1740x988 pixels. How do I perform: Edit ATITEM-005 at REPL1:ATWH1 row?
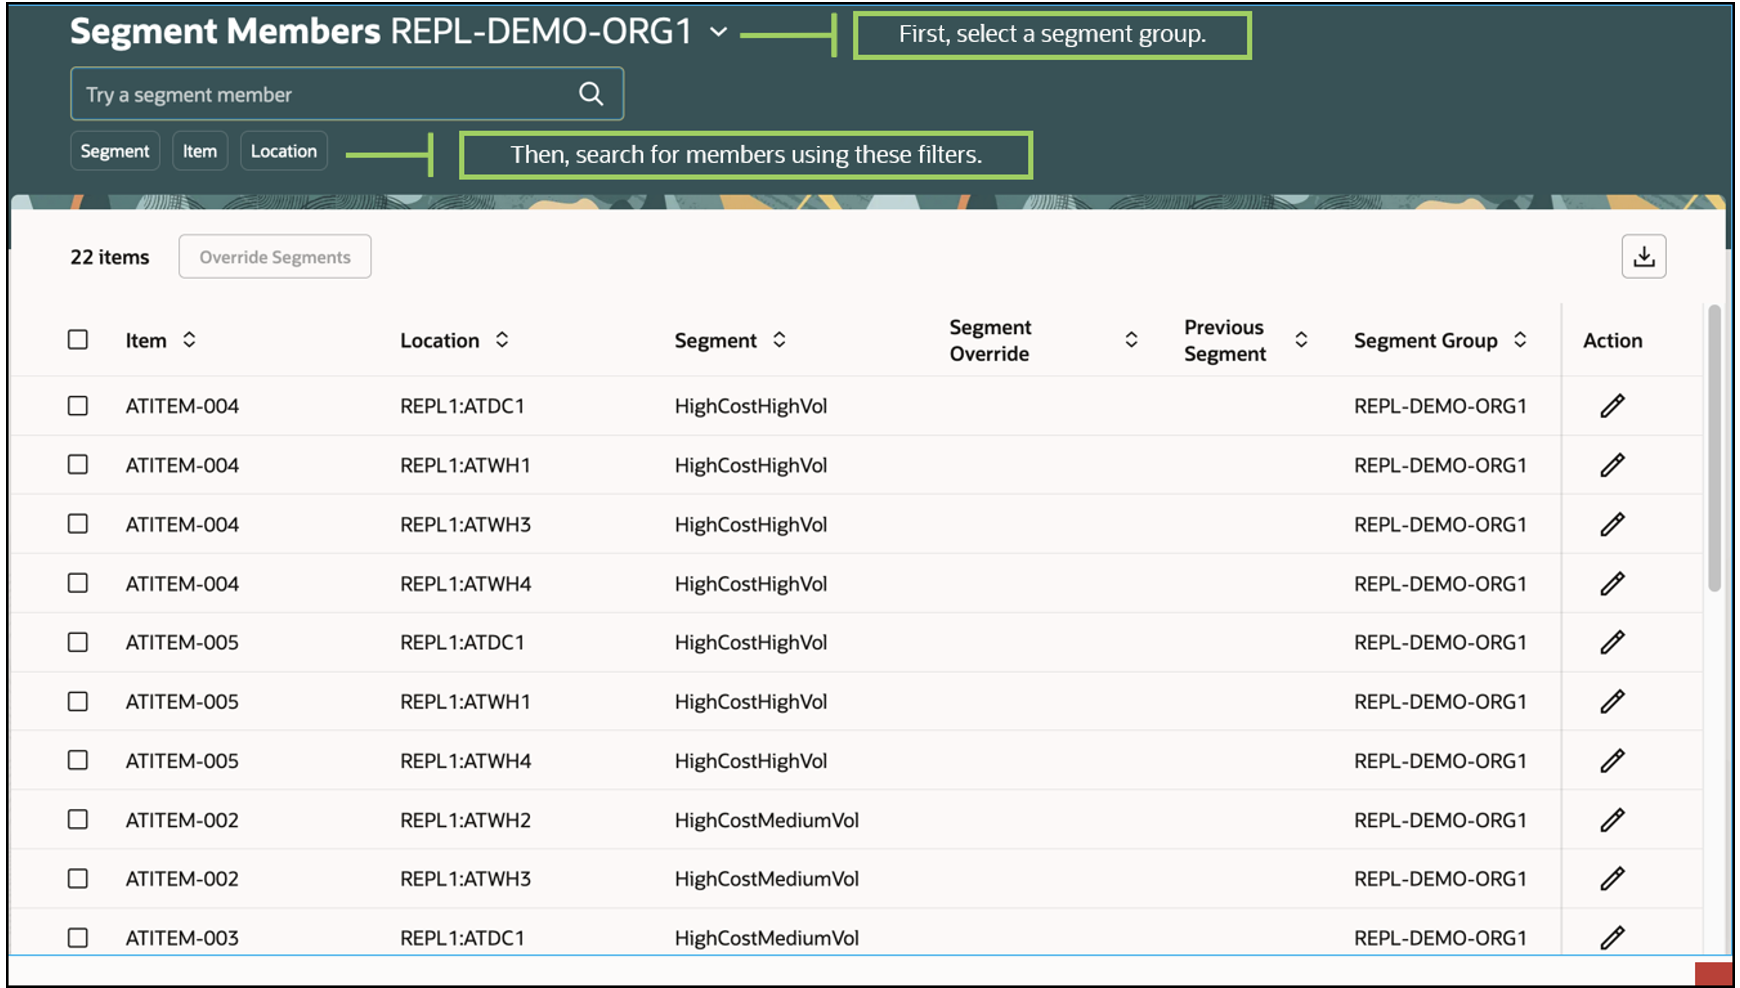1612,701
